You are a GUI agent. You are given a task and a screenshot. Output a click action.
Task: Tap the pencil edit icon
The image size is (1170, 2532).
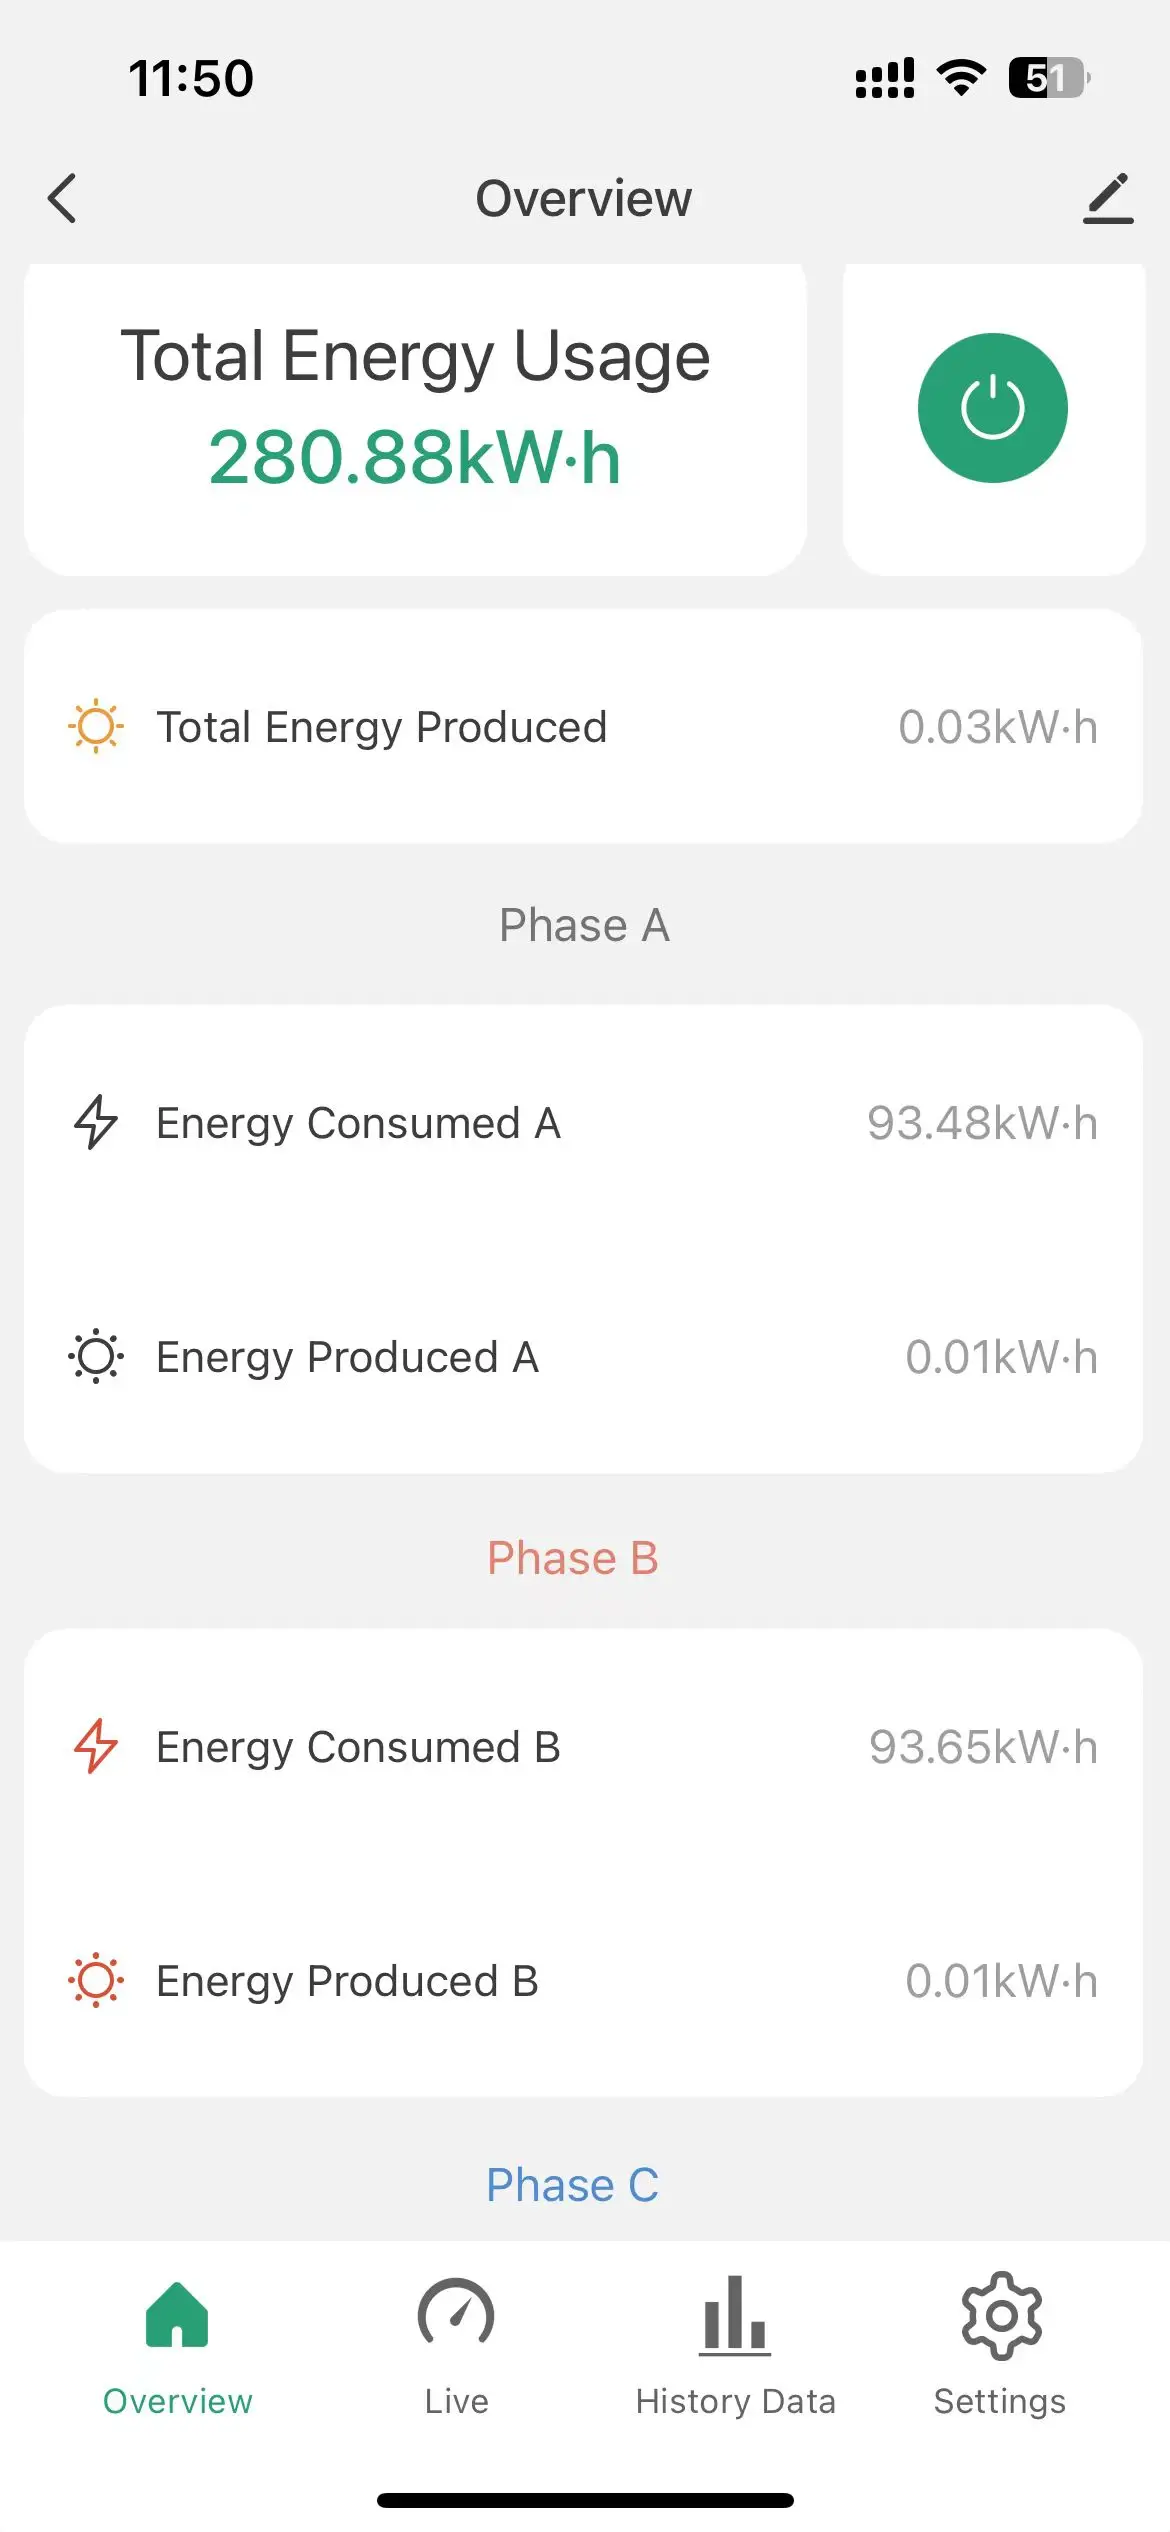point(1108,198)
